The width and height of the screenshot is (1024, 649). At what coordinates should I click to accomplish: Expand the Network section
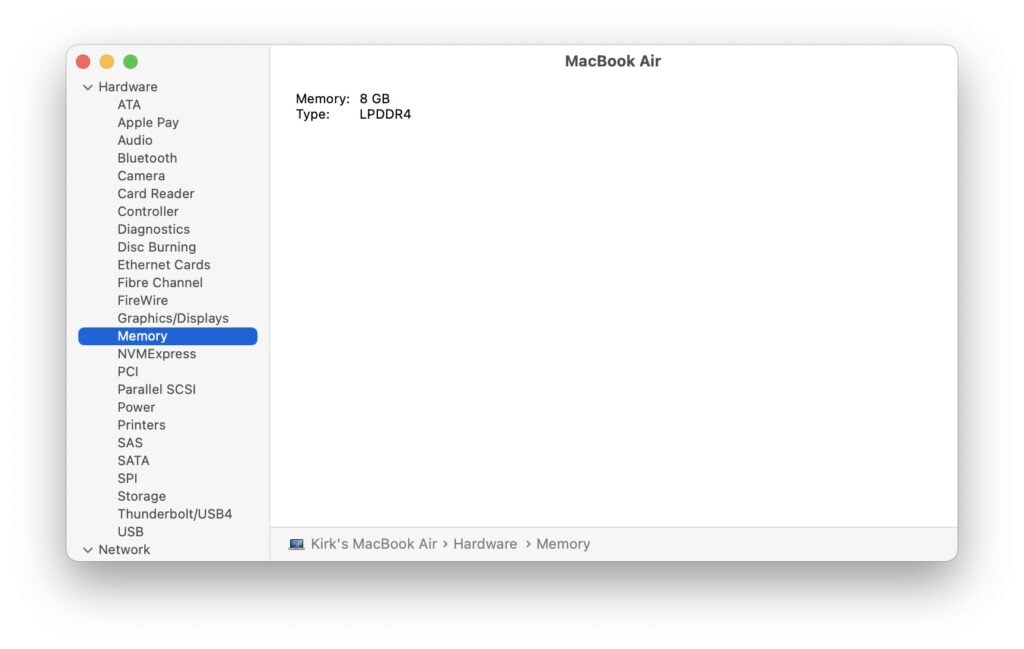tap(88, 549)
